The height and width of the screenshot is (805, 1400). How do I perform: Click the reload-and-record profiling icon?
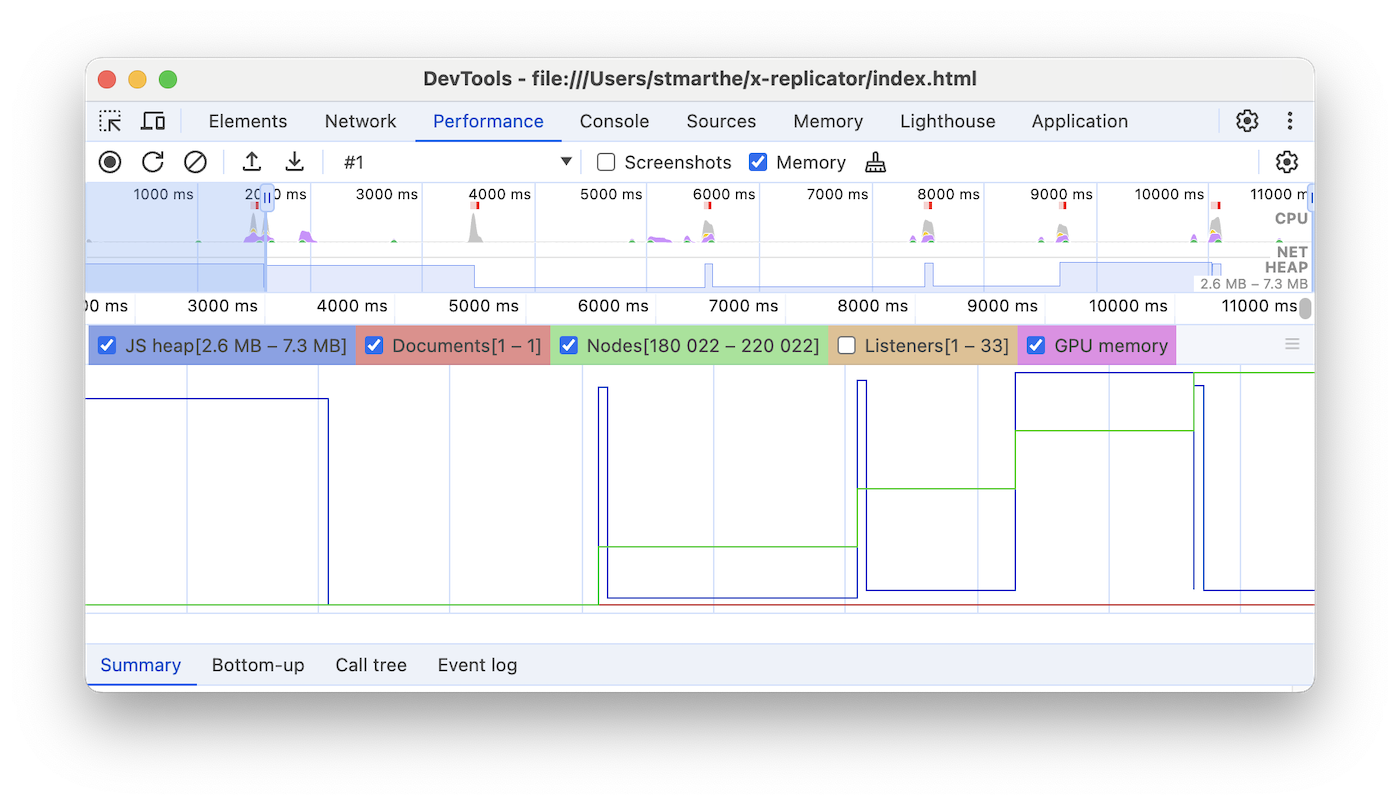pos(152,161)
